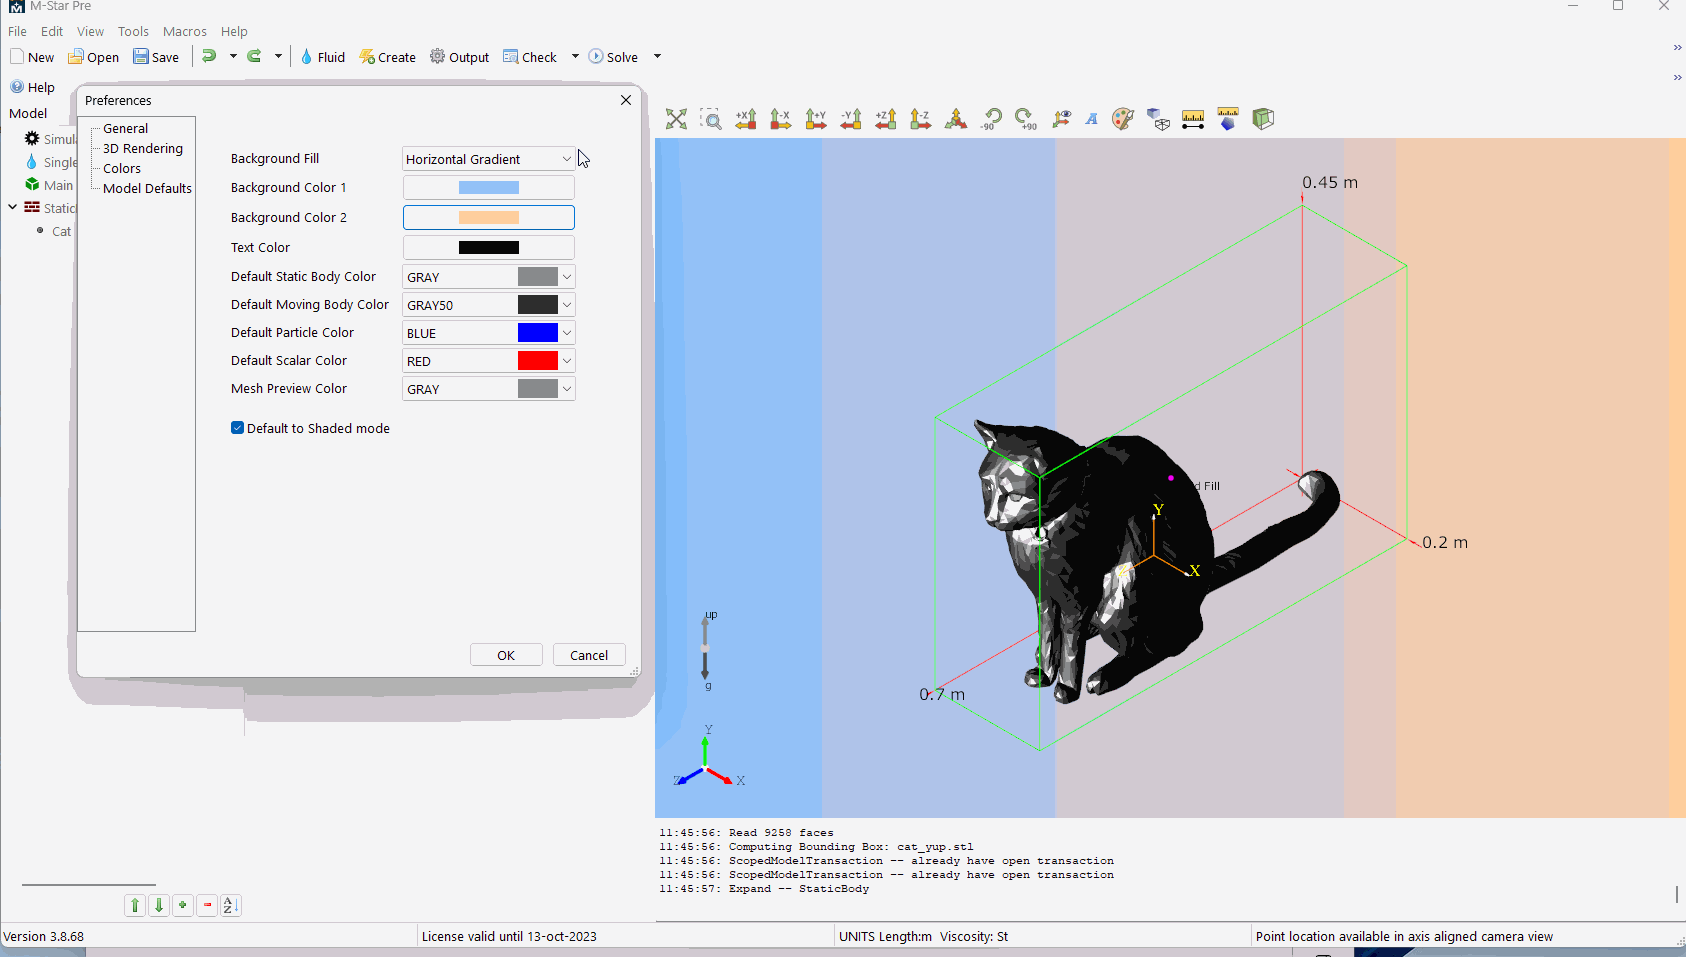This screenshot has height=957, width=1686.
Task: Set camera to -Y view
Action: (851, 119)
